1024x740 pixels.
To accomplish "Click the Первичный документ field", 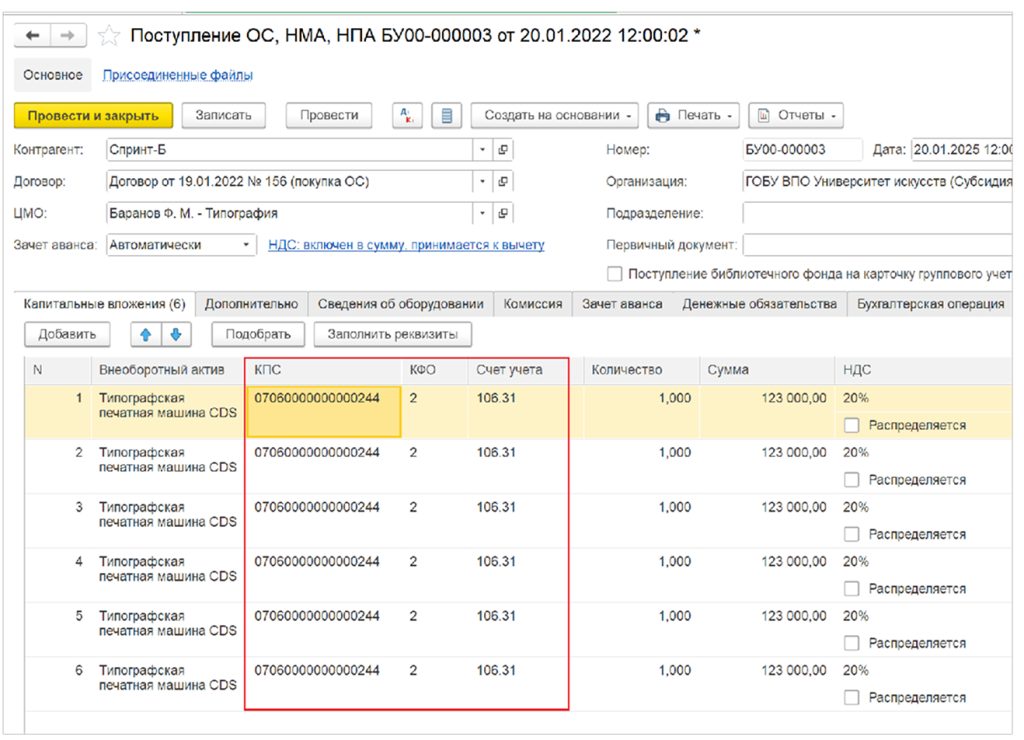I will pos(878,245).
